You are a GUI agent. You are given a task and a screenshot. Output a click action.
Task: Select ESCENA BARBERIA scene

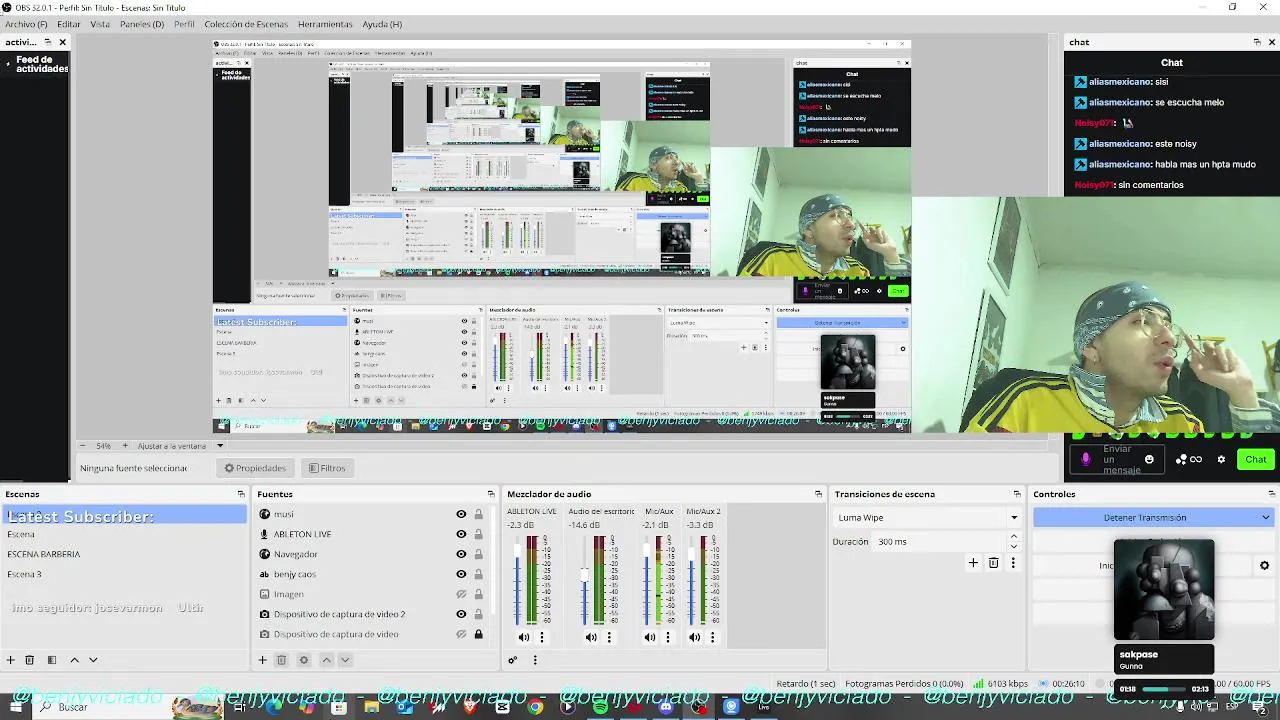click(x=44, y=554)
